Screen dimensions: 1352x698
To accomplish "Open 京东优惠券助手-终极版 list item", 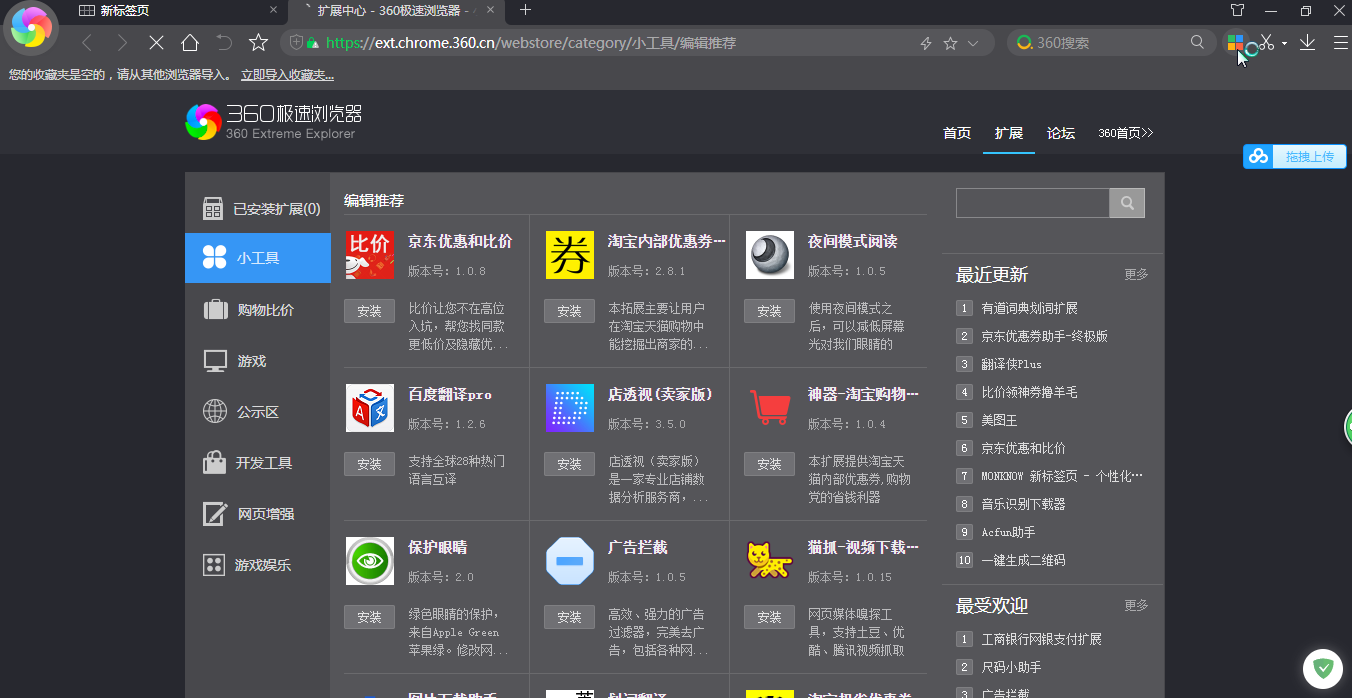I will pos(1044,336).
